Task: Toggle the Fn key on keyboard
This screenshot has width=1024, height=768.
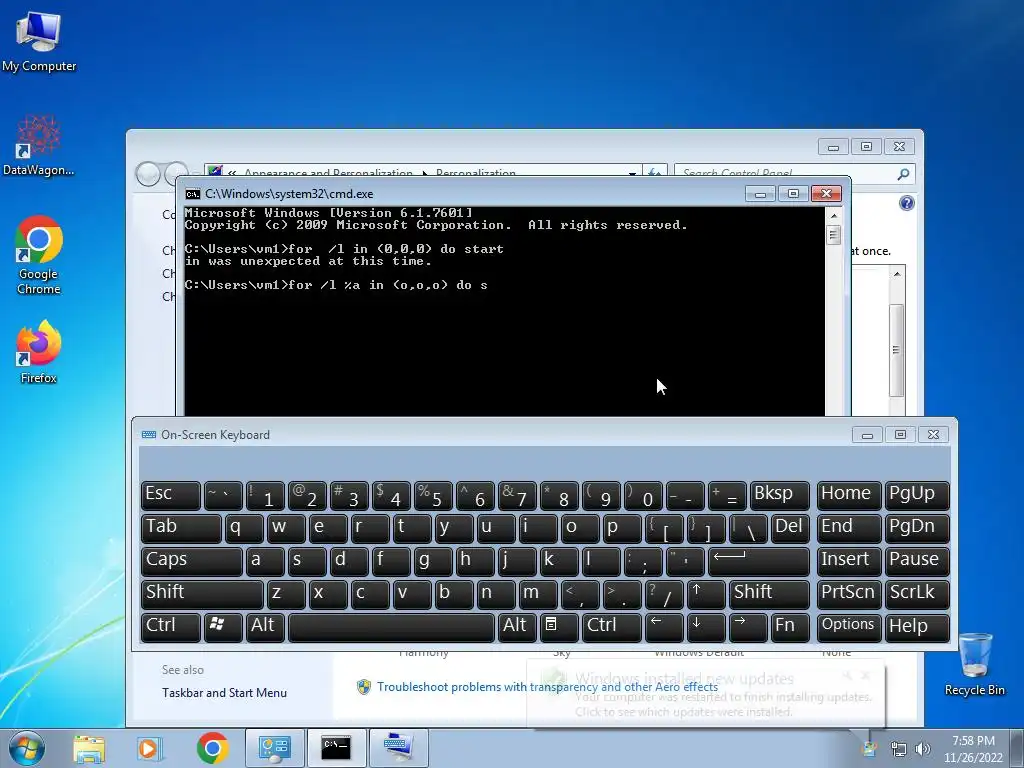Action: 790,626
